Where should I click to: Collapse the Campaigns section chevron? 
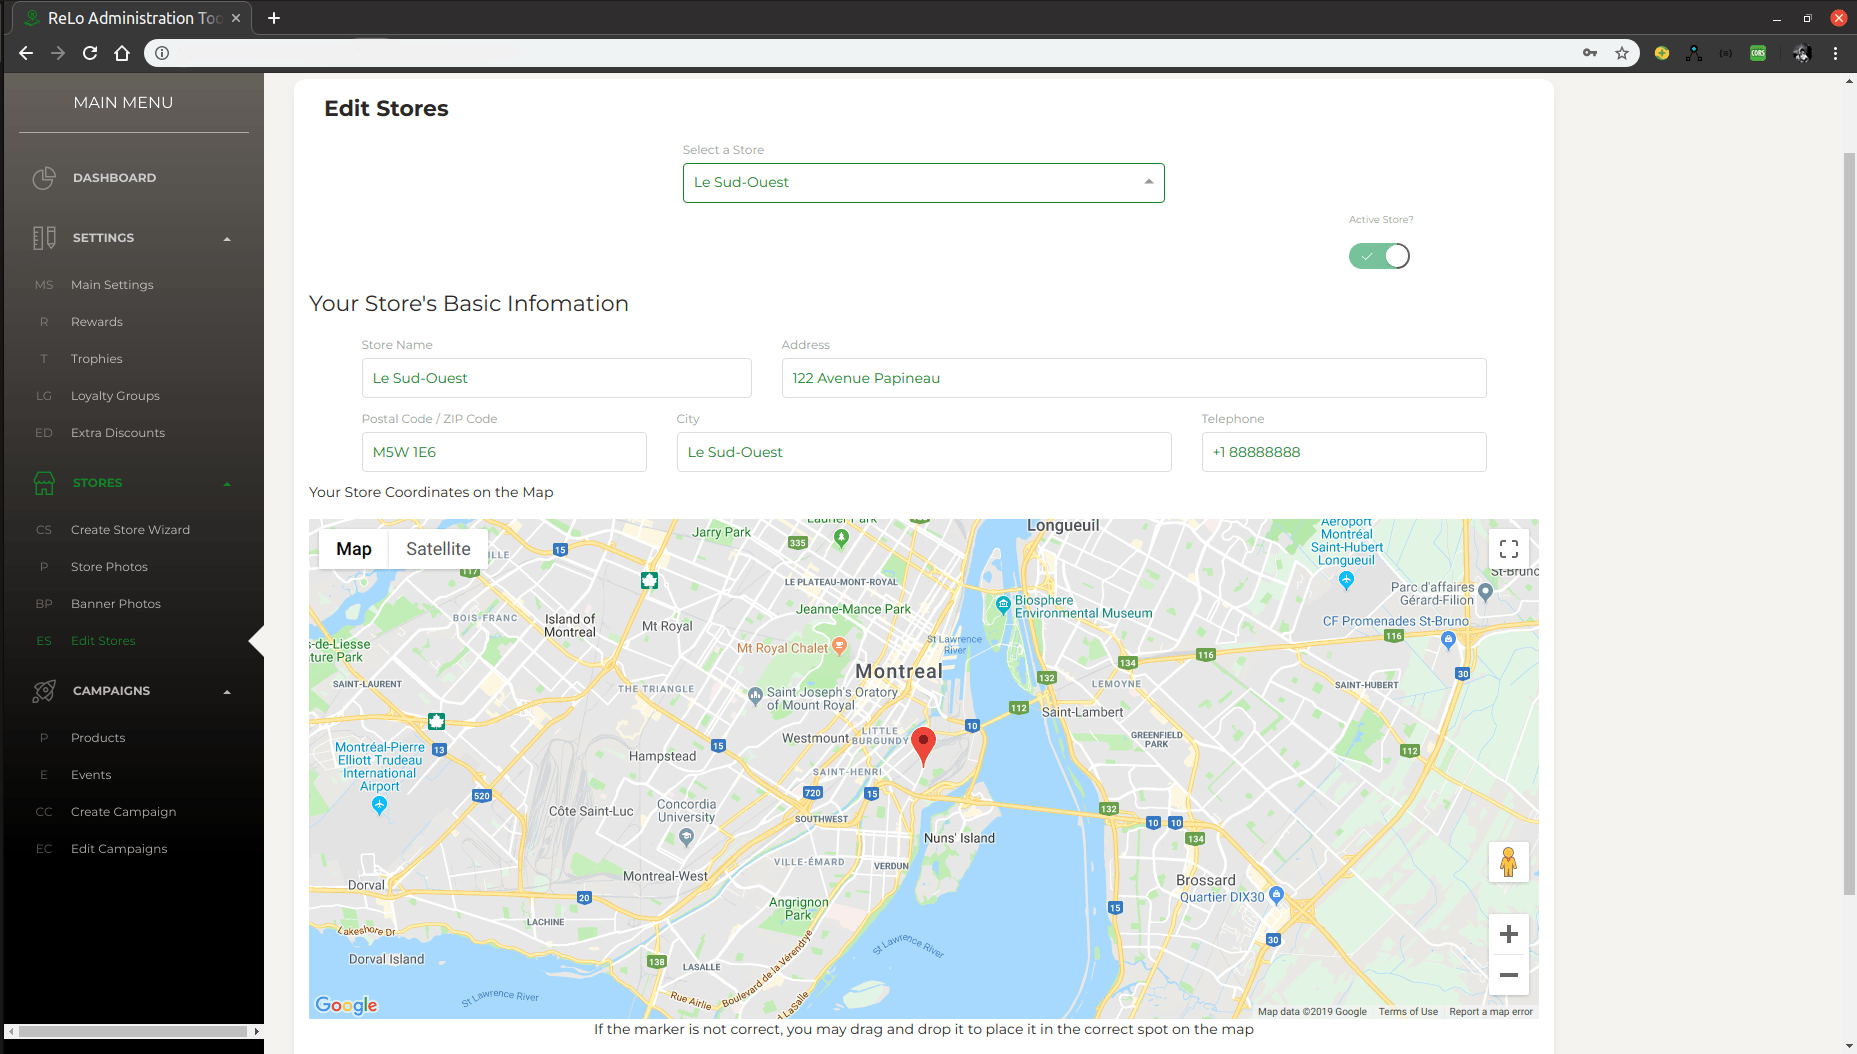tap(227, 691)
